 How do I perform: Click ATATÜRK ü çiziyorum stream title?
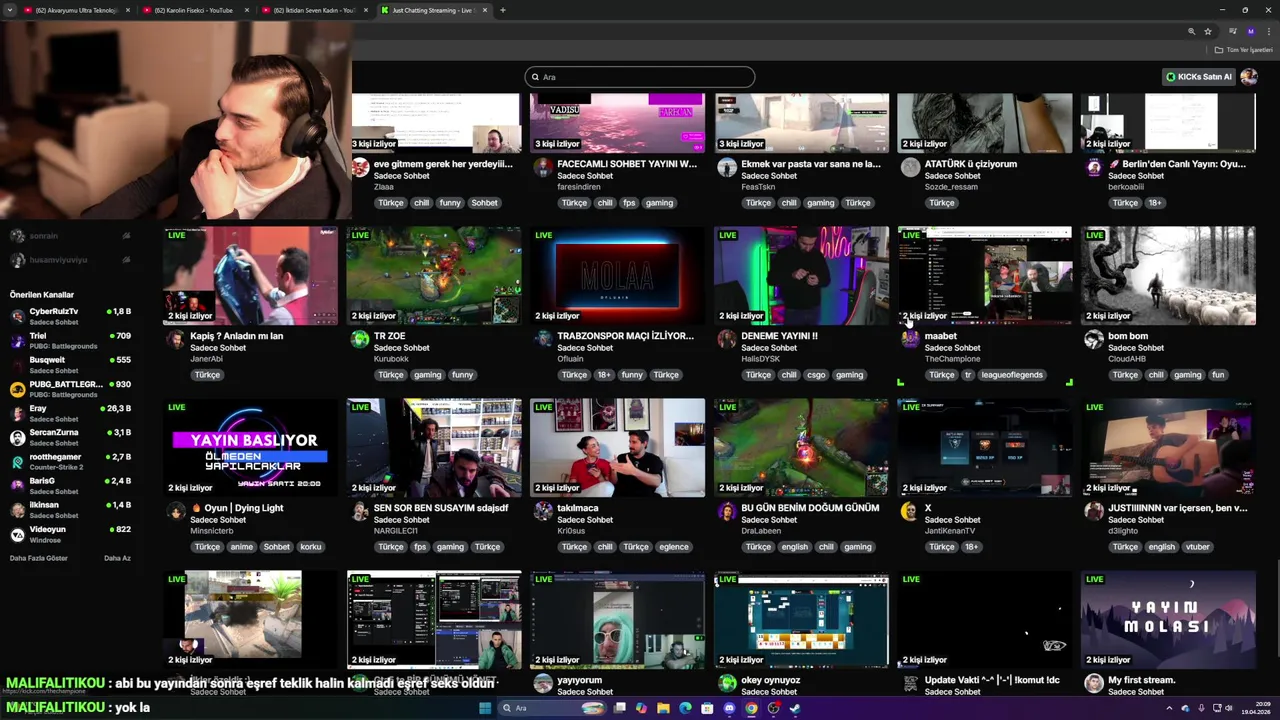coord(970,164)
